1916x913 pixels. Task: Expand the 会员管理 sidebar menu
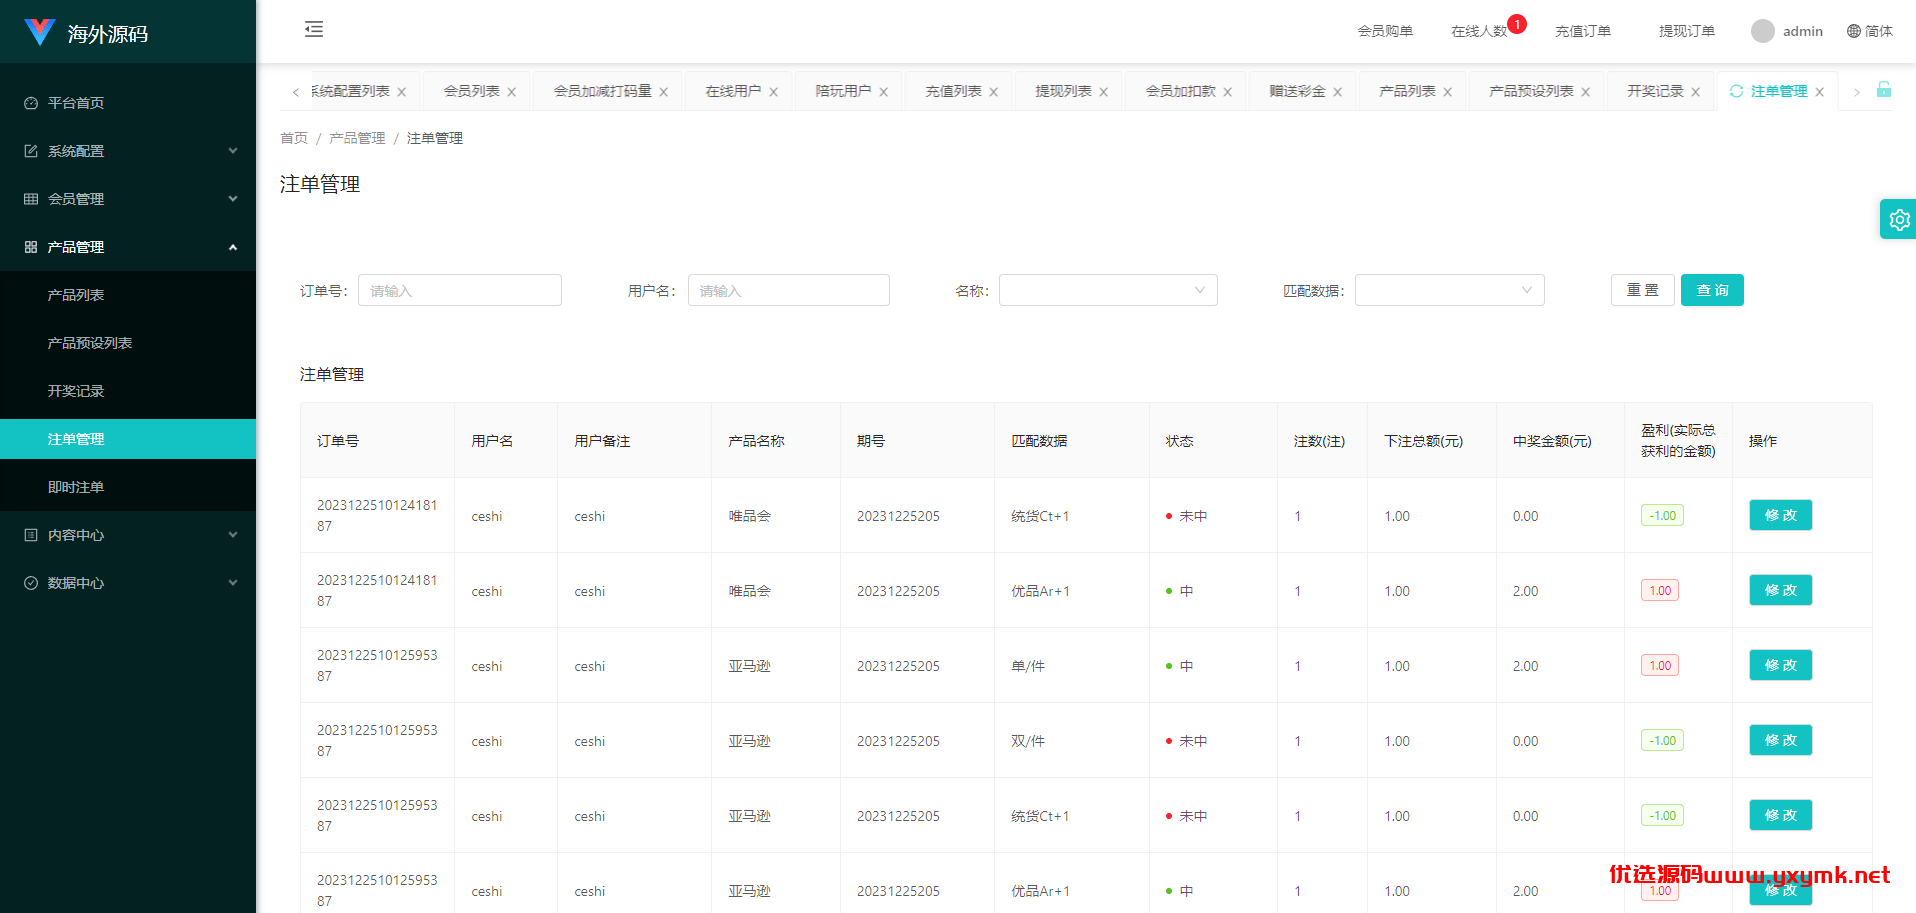coord(128,199)
